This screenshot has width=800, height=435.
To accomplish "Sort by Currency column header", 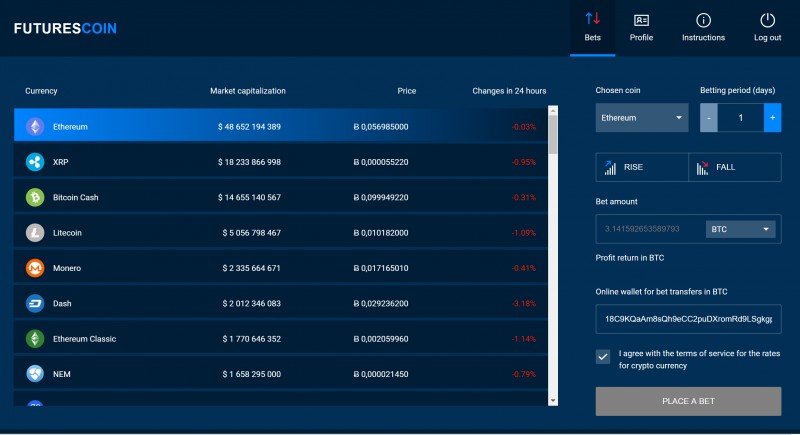I will (x=41, y=91).
